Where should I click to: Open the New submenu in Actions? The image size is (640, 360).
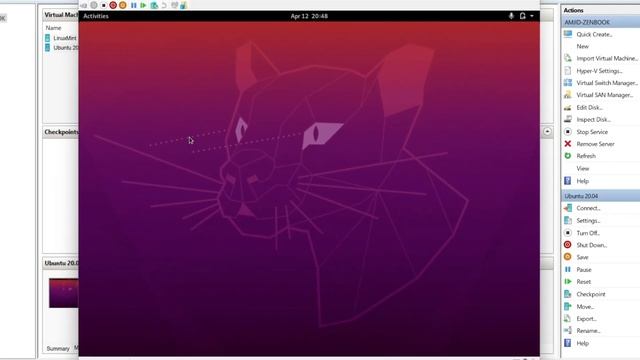pos(582,47)
